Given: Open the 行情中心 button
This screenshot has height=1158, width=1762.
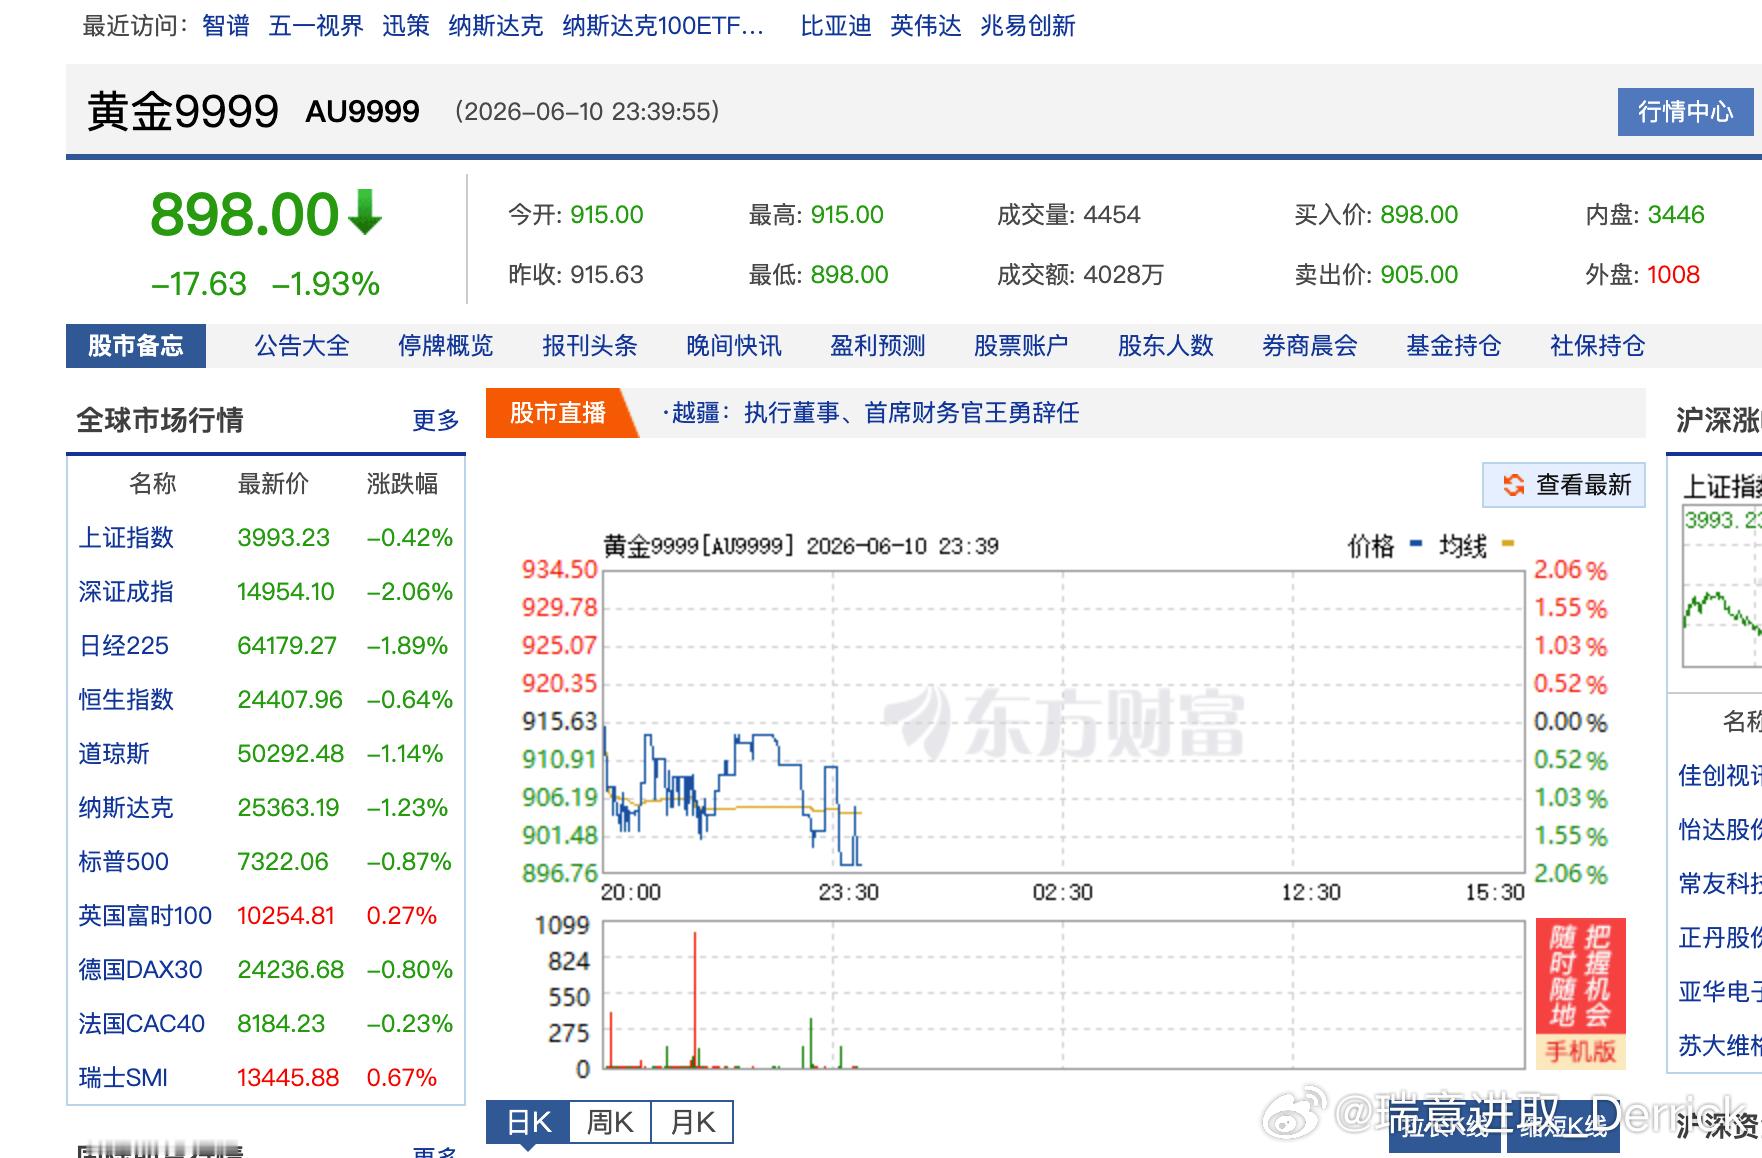Looking at the screenshot, I should pyautogui.click(x=1685, y=111).
